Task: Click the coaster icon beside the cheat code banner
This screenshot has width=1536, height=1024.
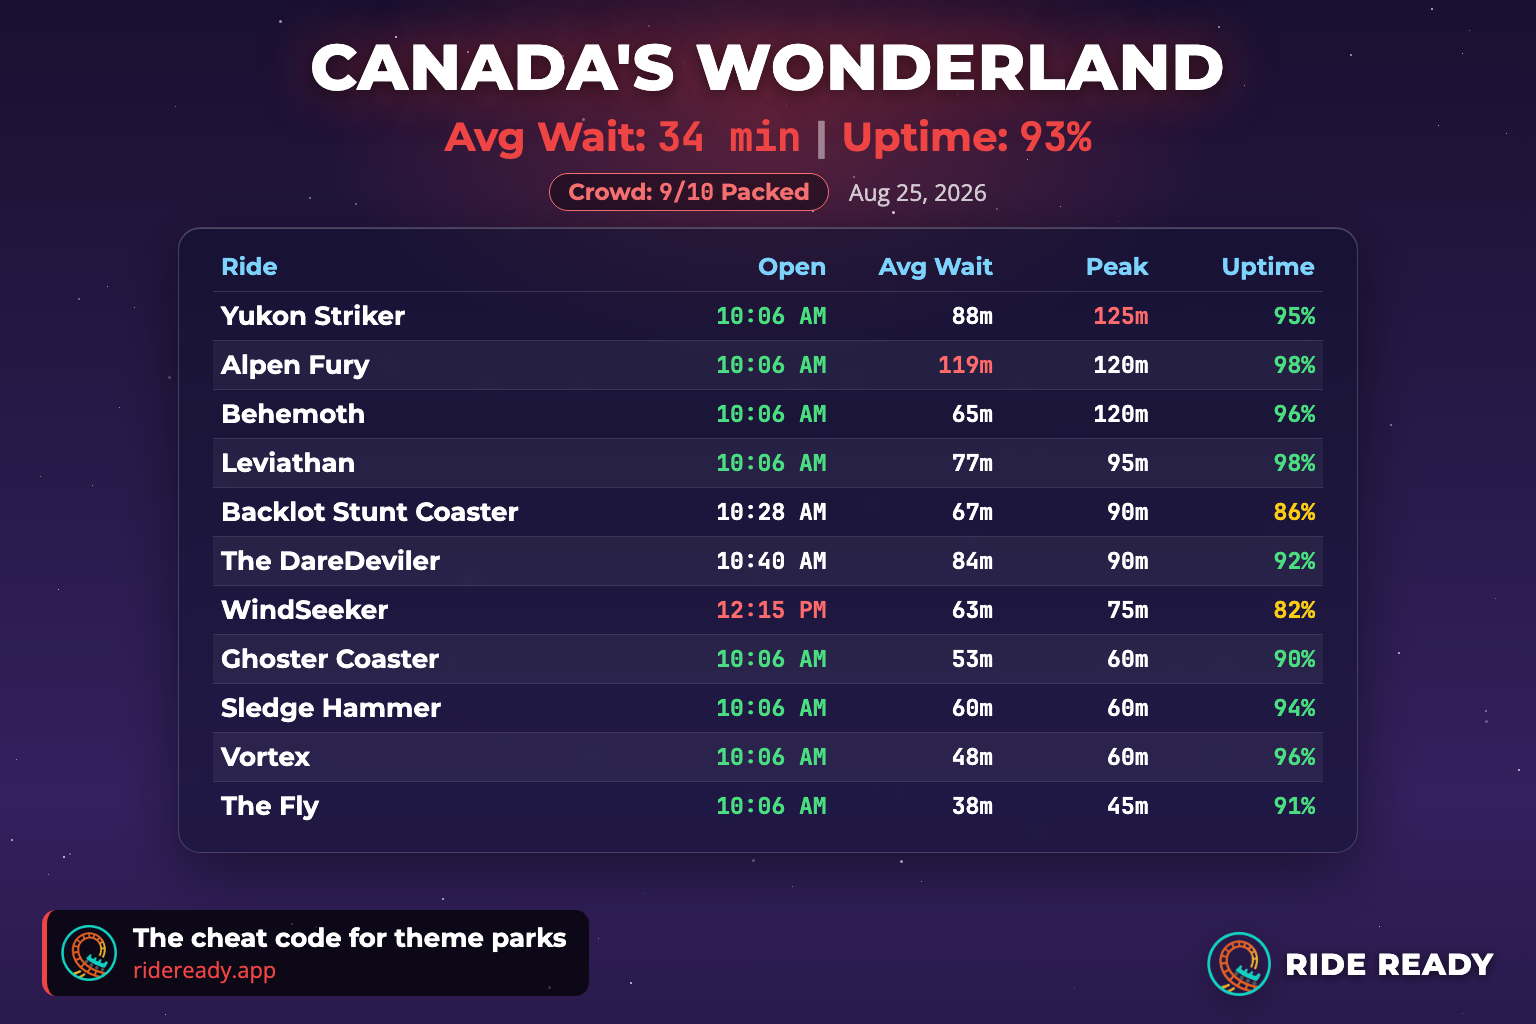Action: (x=89, y=953)
